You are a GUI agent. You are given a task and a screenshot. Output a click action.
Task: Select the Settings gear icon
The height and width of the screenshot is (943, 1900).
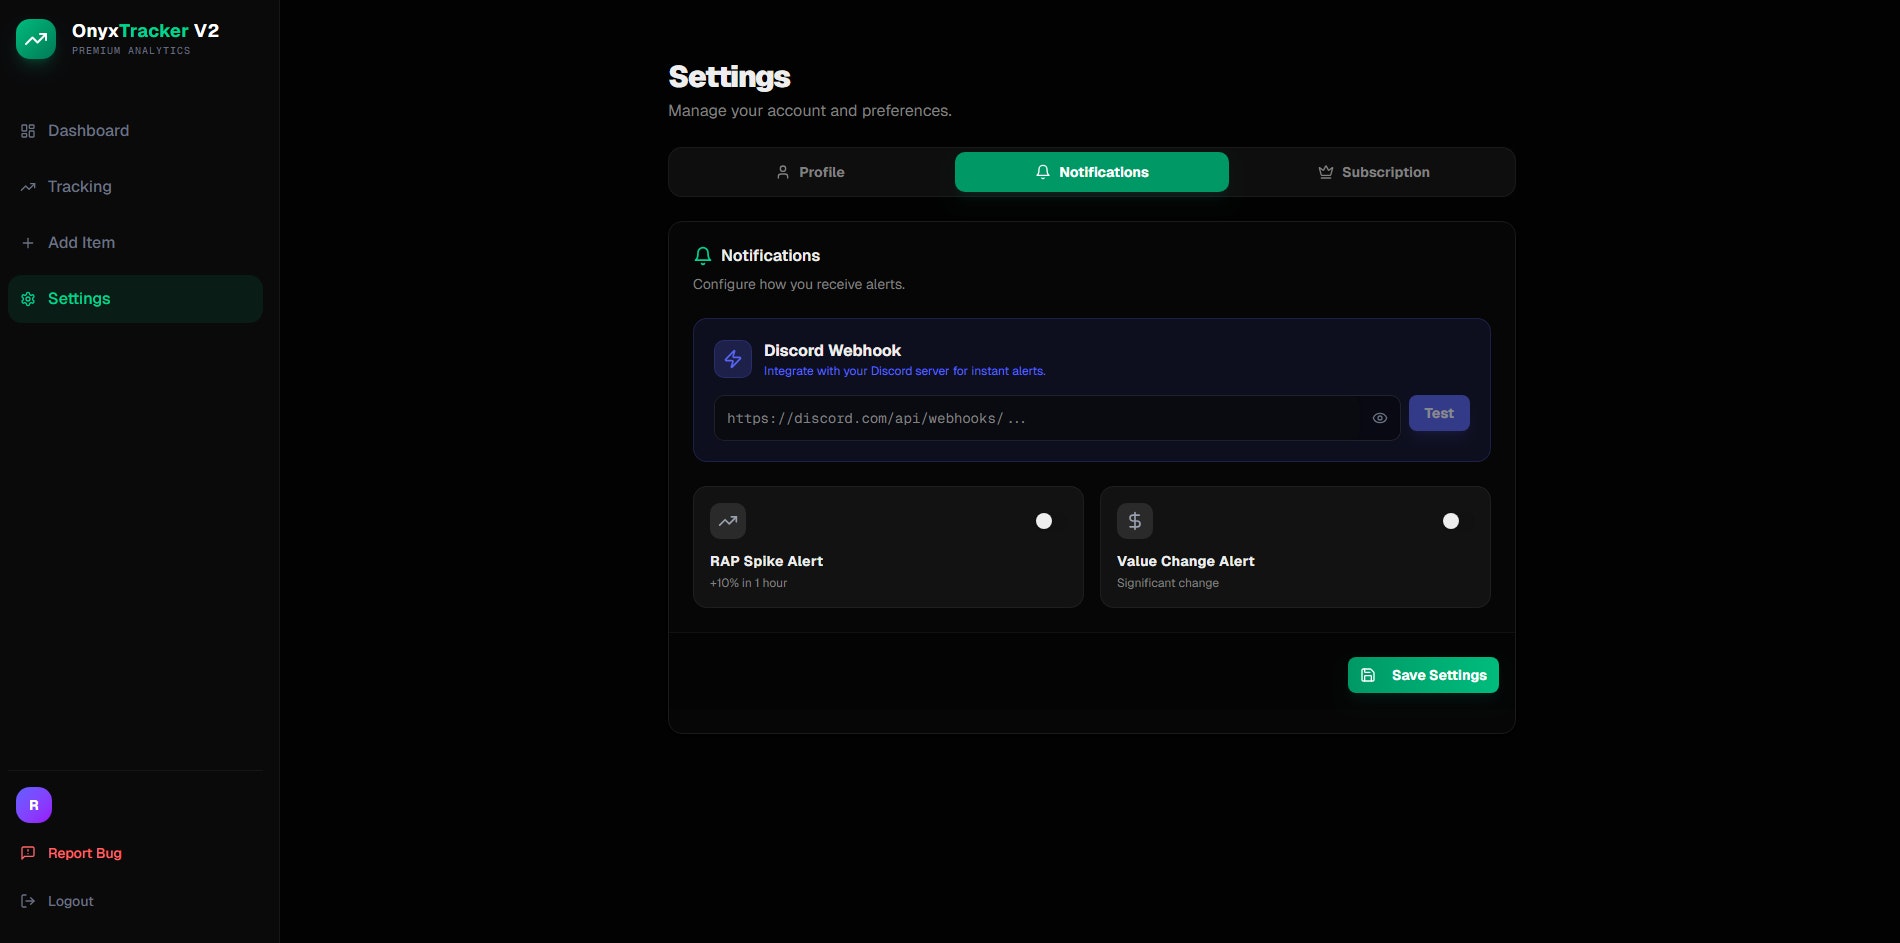coord(28,298)
